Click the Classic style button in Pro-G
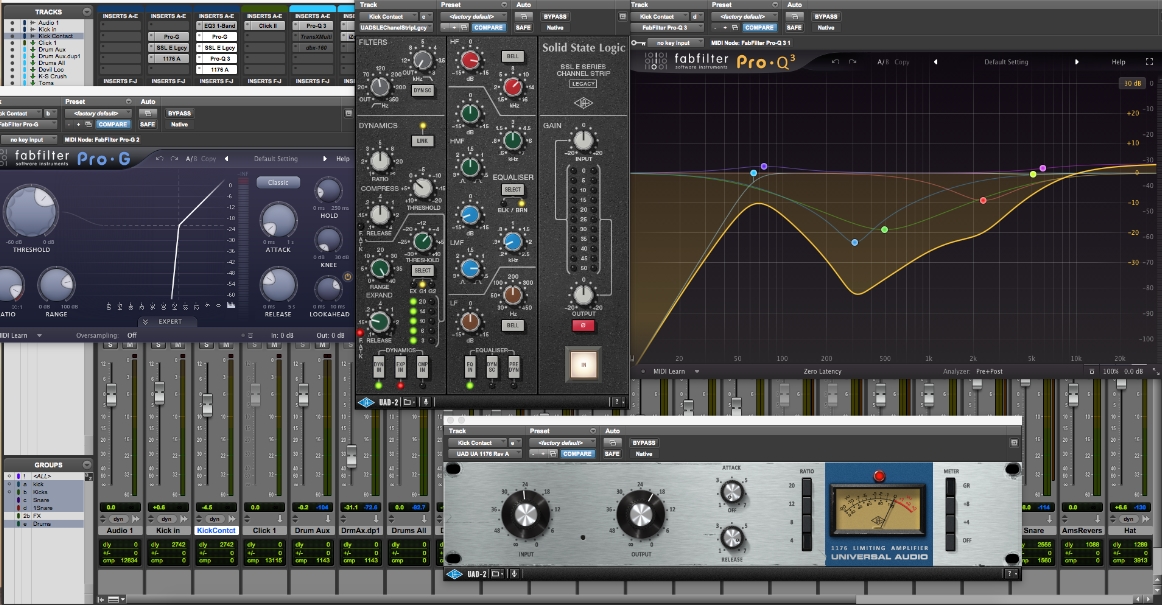 [x=278, y=182]
